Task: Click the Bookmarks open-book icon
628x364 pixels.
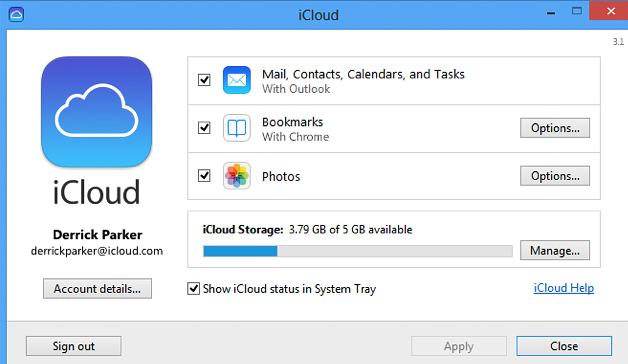Action: coord(237,128)
